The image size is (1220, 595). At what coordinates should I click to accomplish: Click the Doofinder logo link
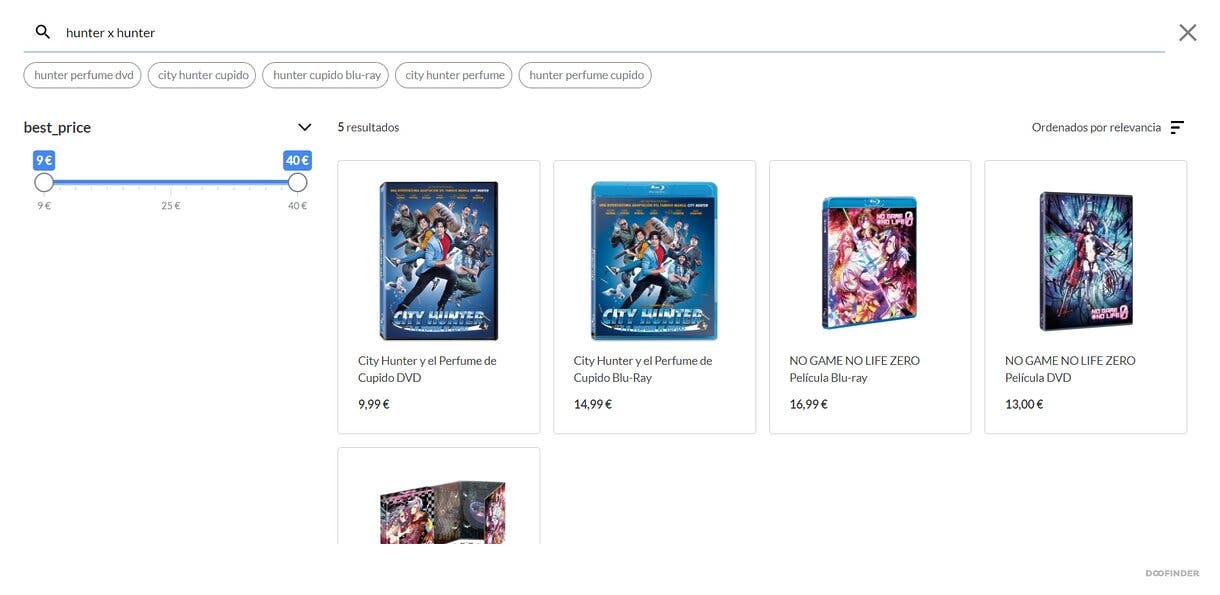1172,573
